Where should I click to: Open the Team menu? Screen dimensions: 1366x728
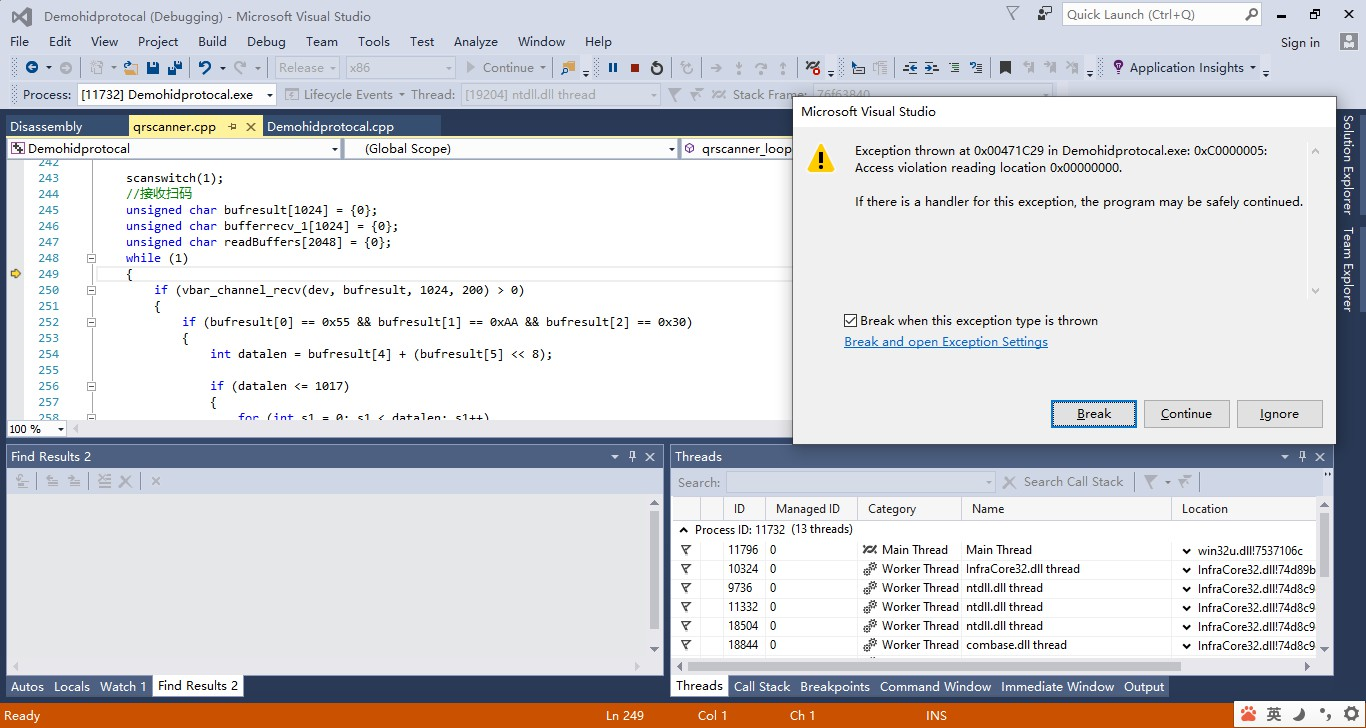coord(322,41)
